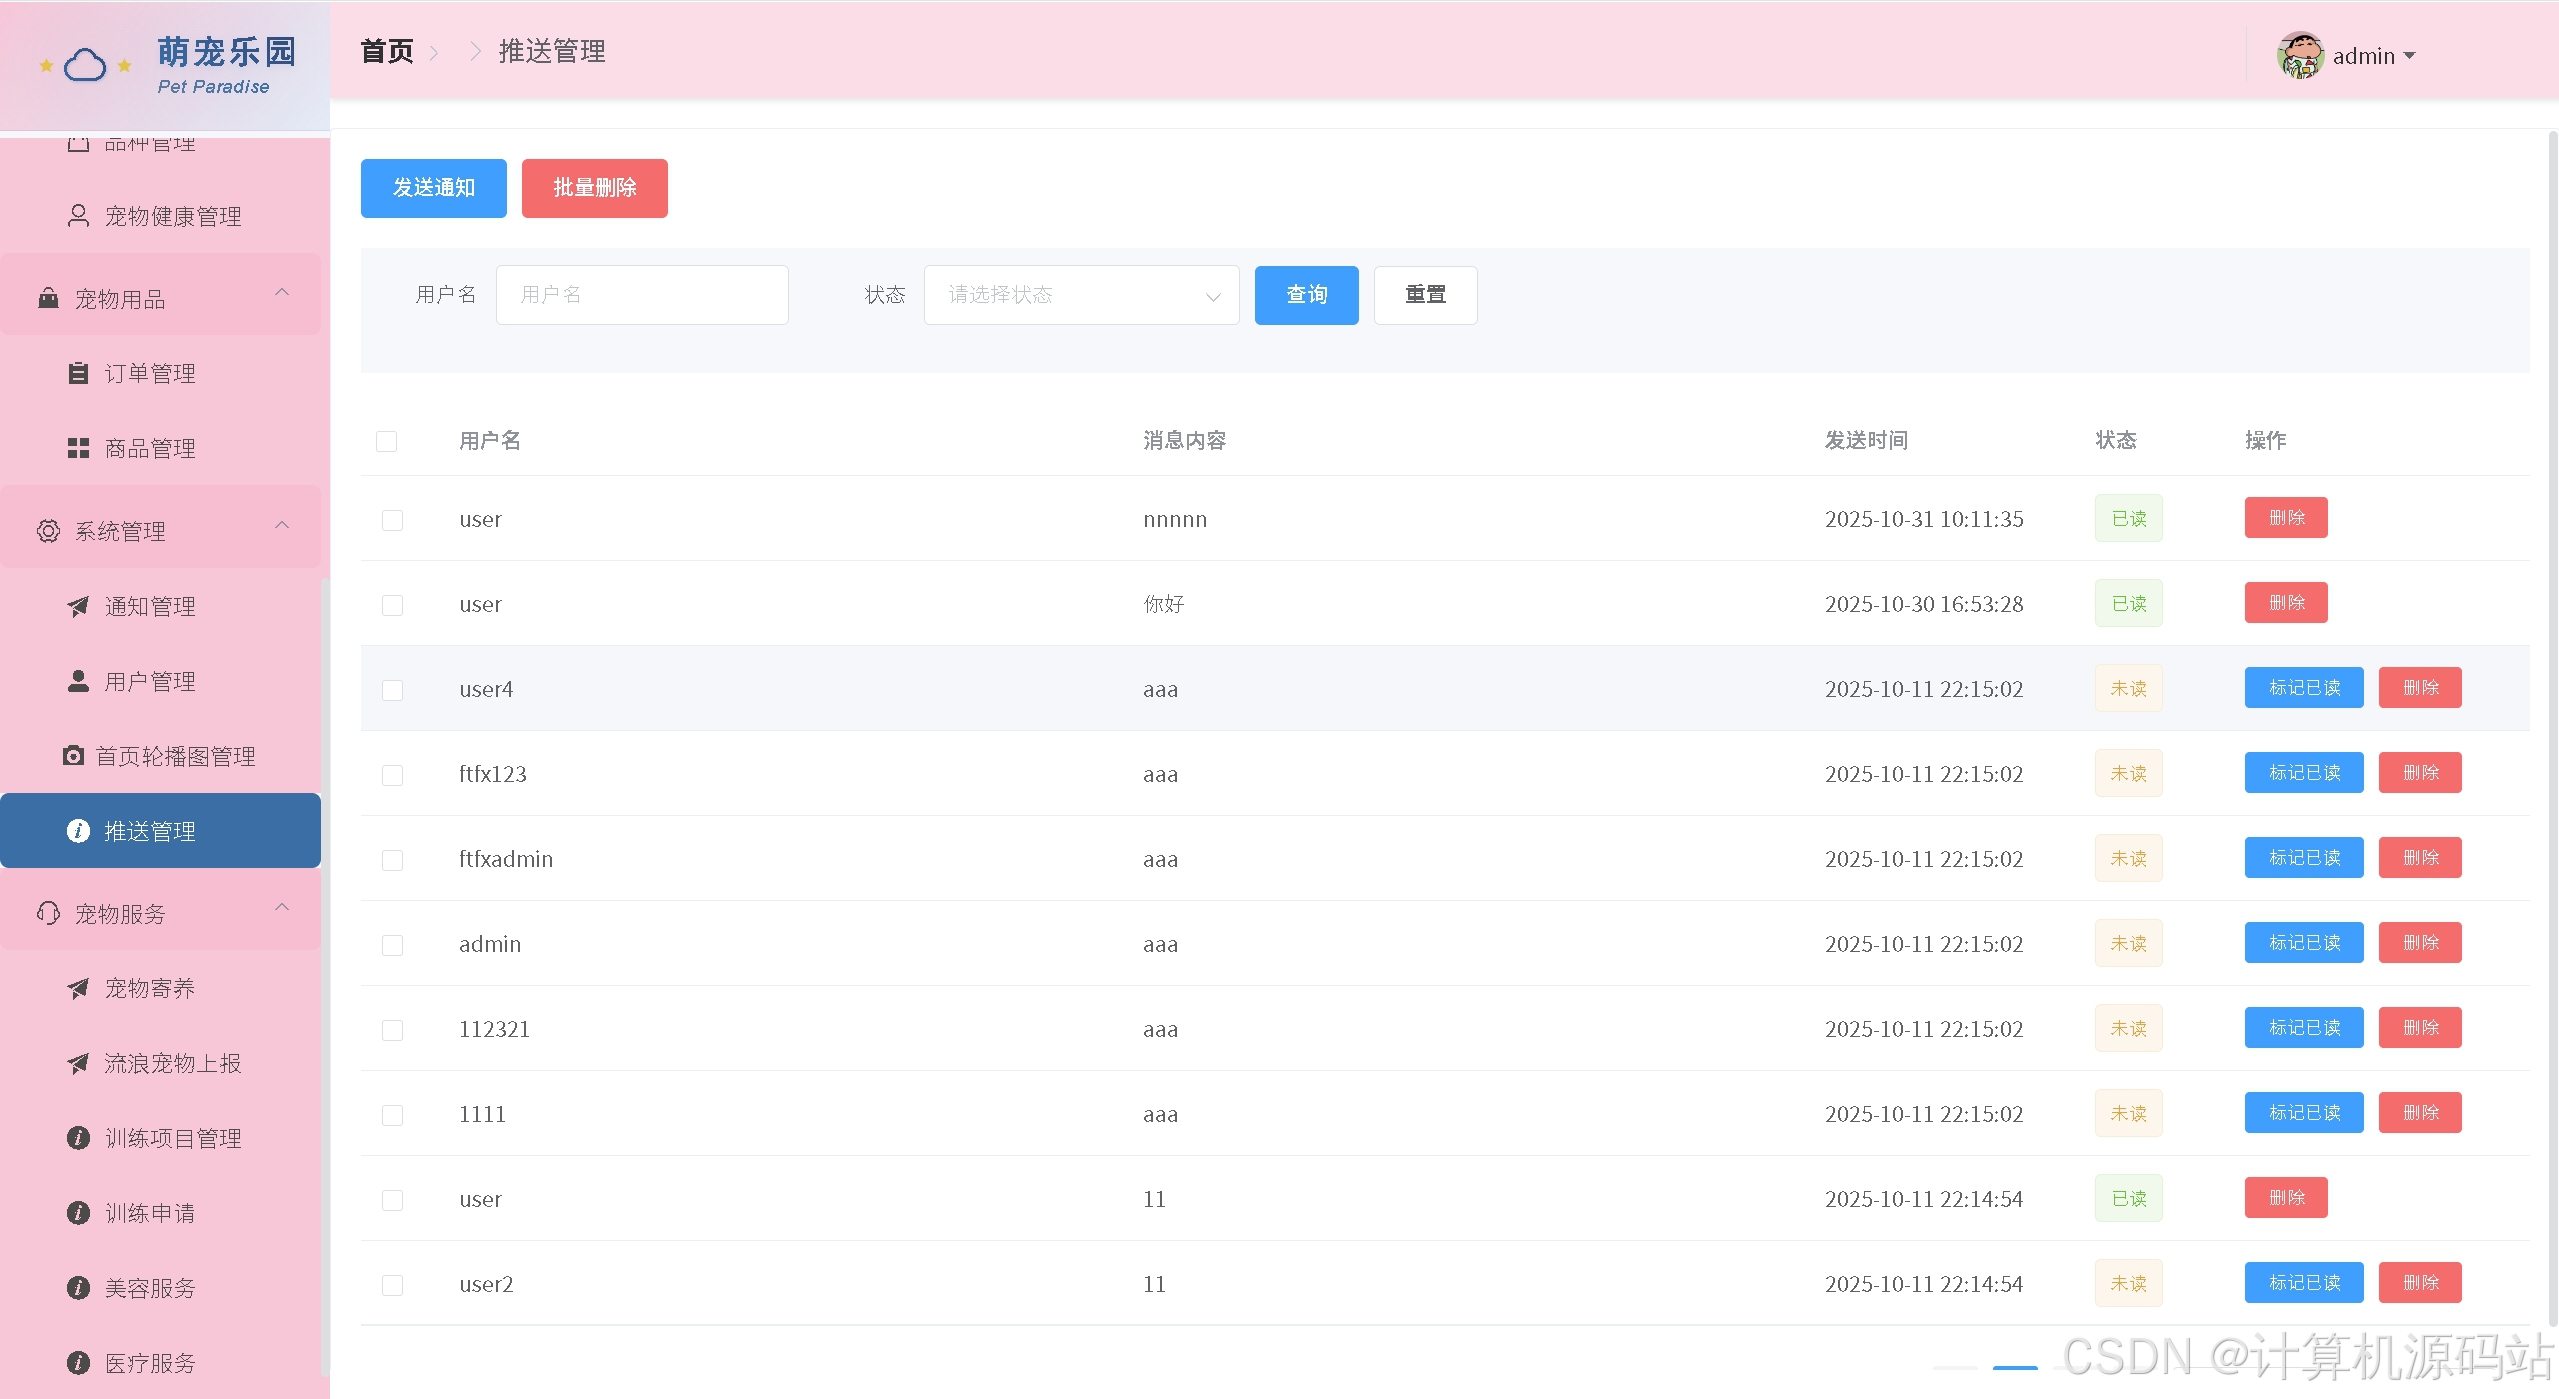
Task: Click the 发送通知 button
Action: coord(433,188)
